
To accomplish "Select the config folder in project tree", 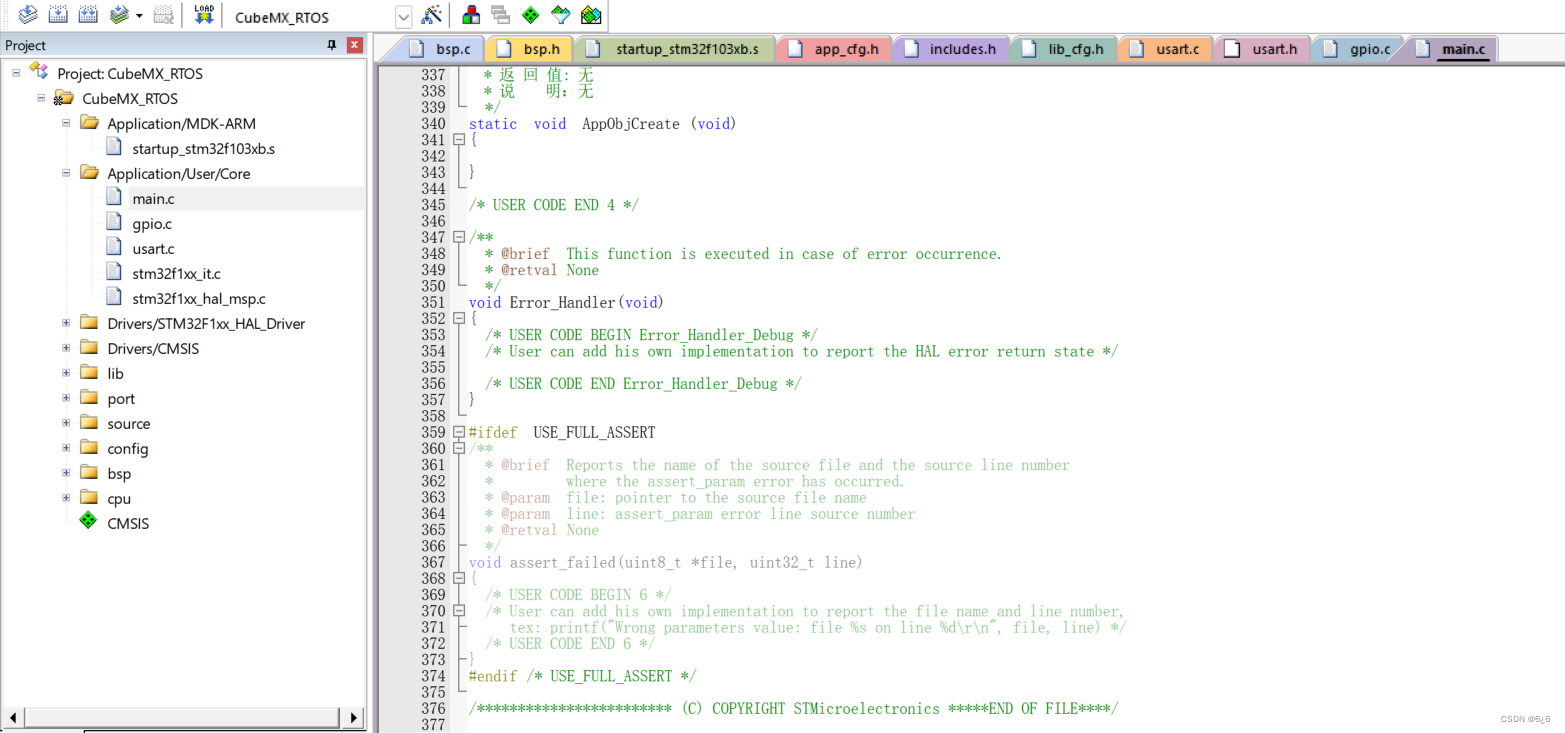I will [x=127, y=449].
